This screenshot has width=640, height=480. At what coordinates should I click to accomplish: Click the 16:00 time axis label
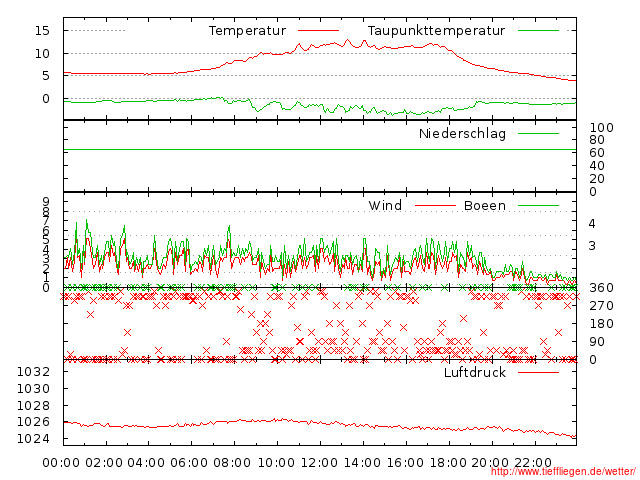[x=405, y=462]
